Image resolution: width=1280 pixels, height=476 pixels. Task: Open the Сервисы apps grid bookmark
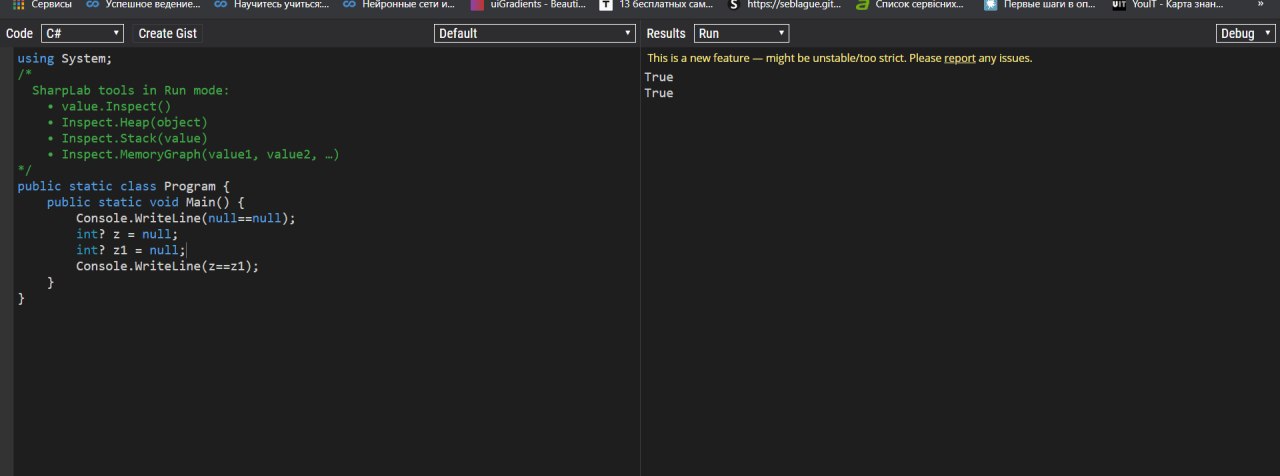[41, 5]
